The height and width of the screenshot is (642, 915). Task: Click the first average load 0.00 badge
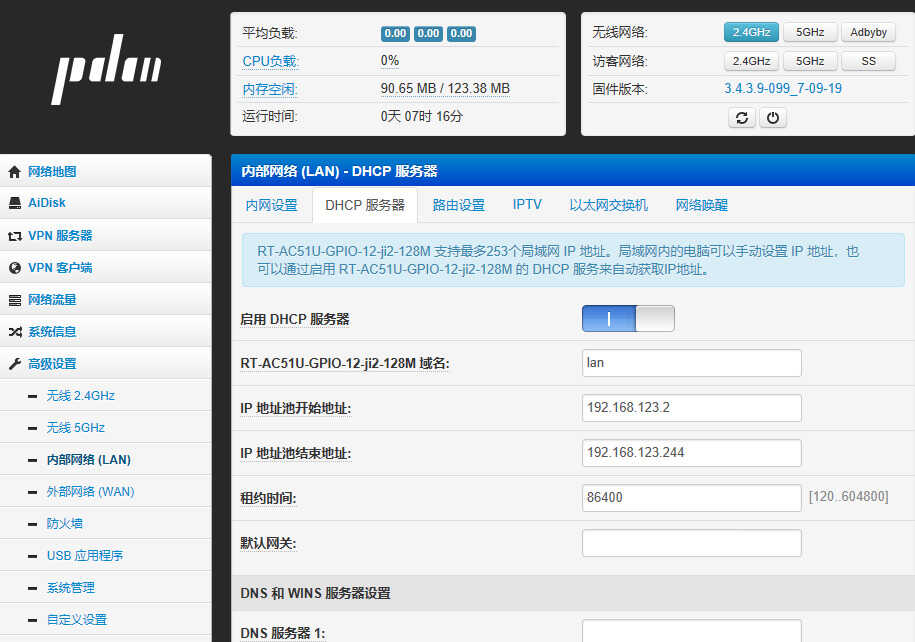point(395,33)
